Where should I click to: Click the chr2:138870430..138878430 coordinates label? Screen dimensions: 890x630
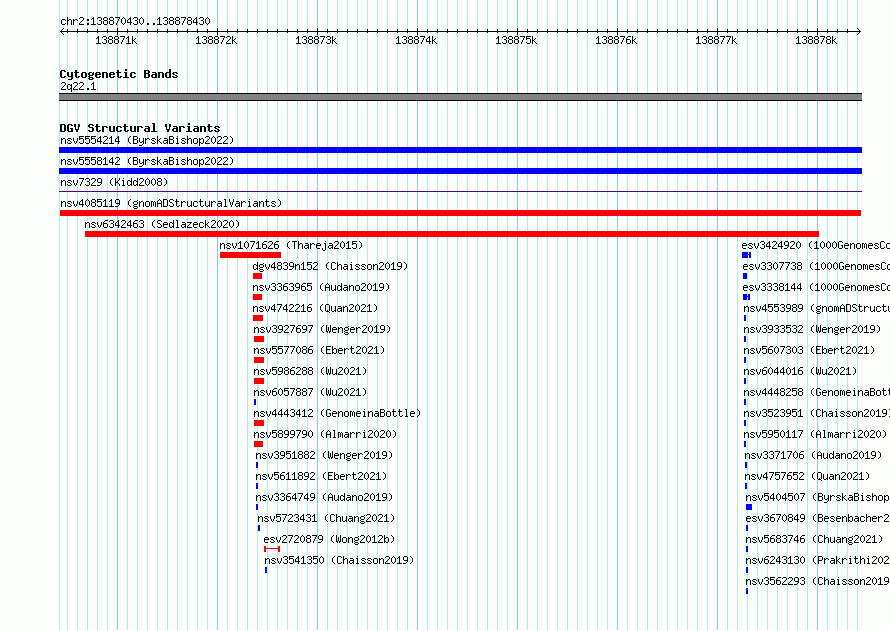click(135, 22)
